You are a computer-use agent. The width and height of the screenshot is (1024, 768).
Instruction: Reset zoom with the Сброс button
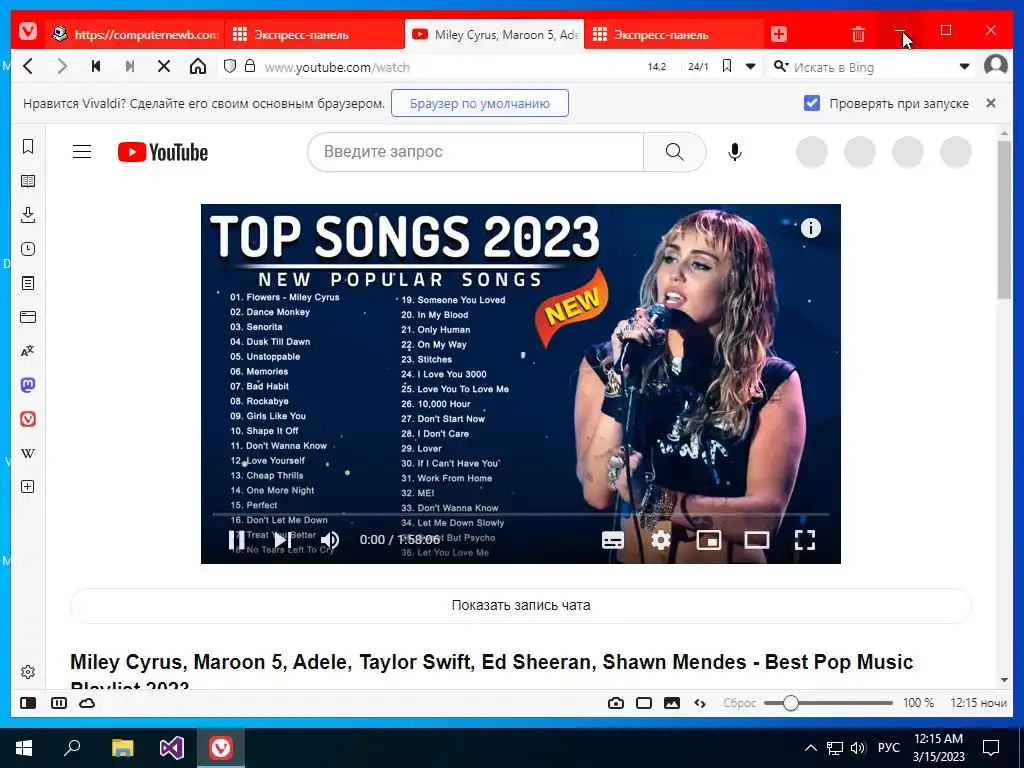click(x=739, y=703)
